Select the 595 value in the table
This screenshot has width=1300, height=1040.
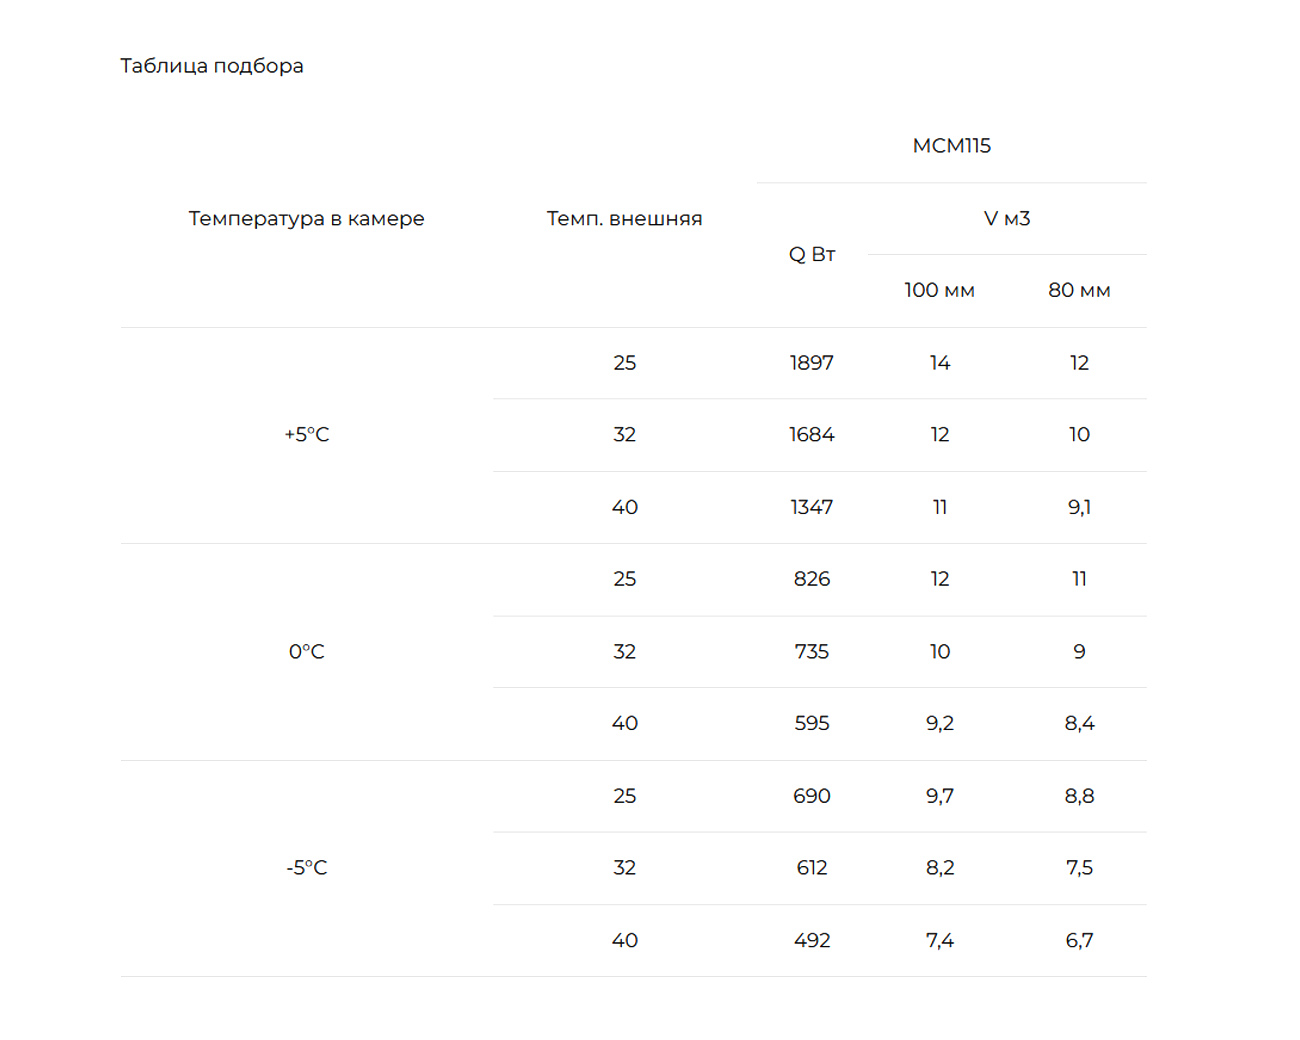[811, 724]
